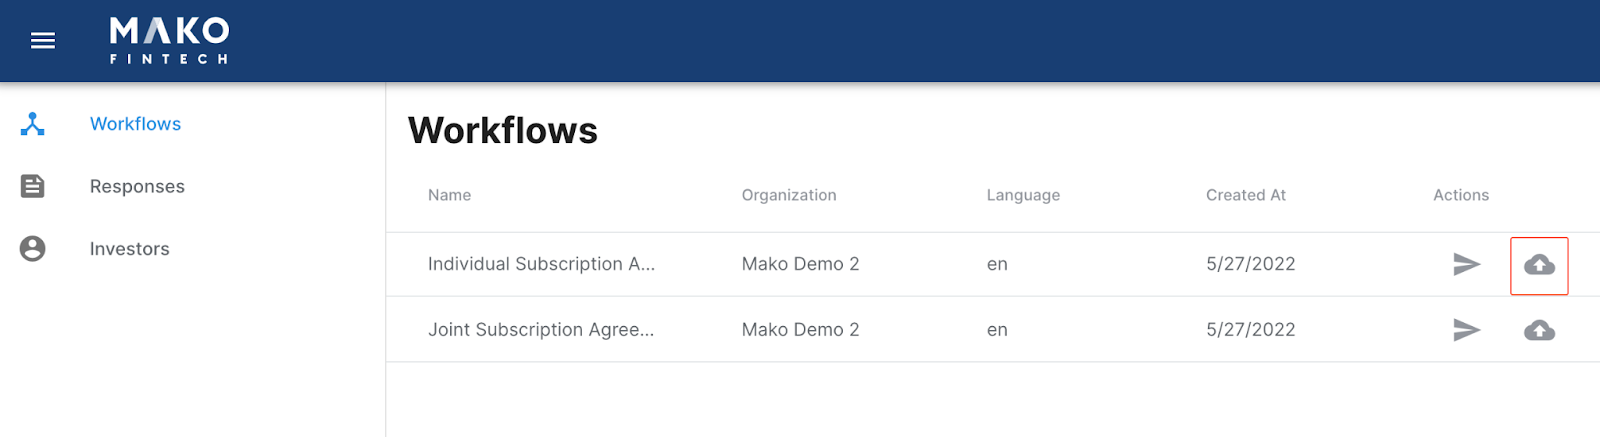1600x437 pixels.
Task: Send the Joint Subscription workflow
Action: point(1466,330)
